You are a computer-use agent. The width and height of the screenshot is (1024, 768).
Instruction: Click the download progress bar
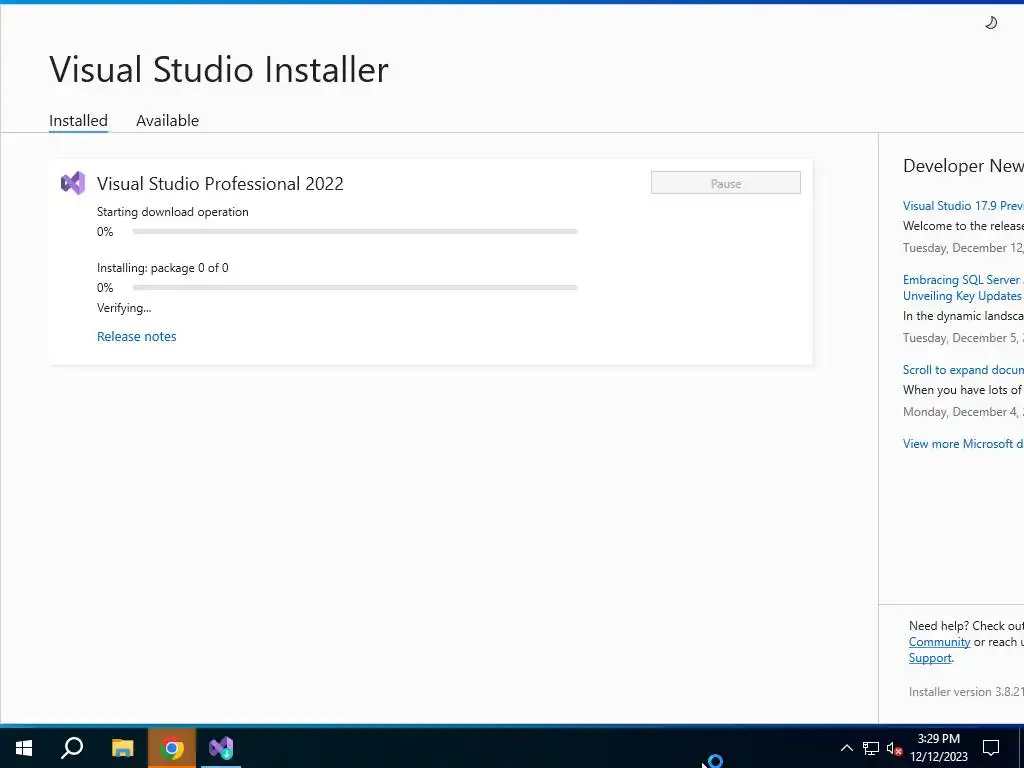coord(355,231)
